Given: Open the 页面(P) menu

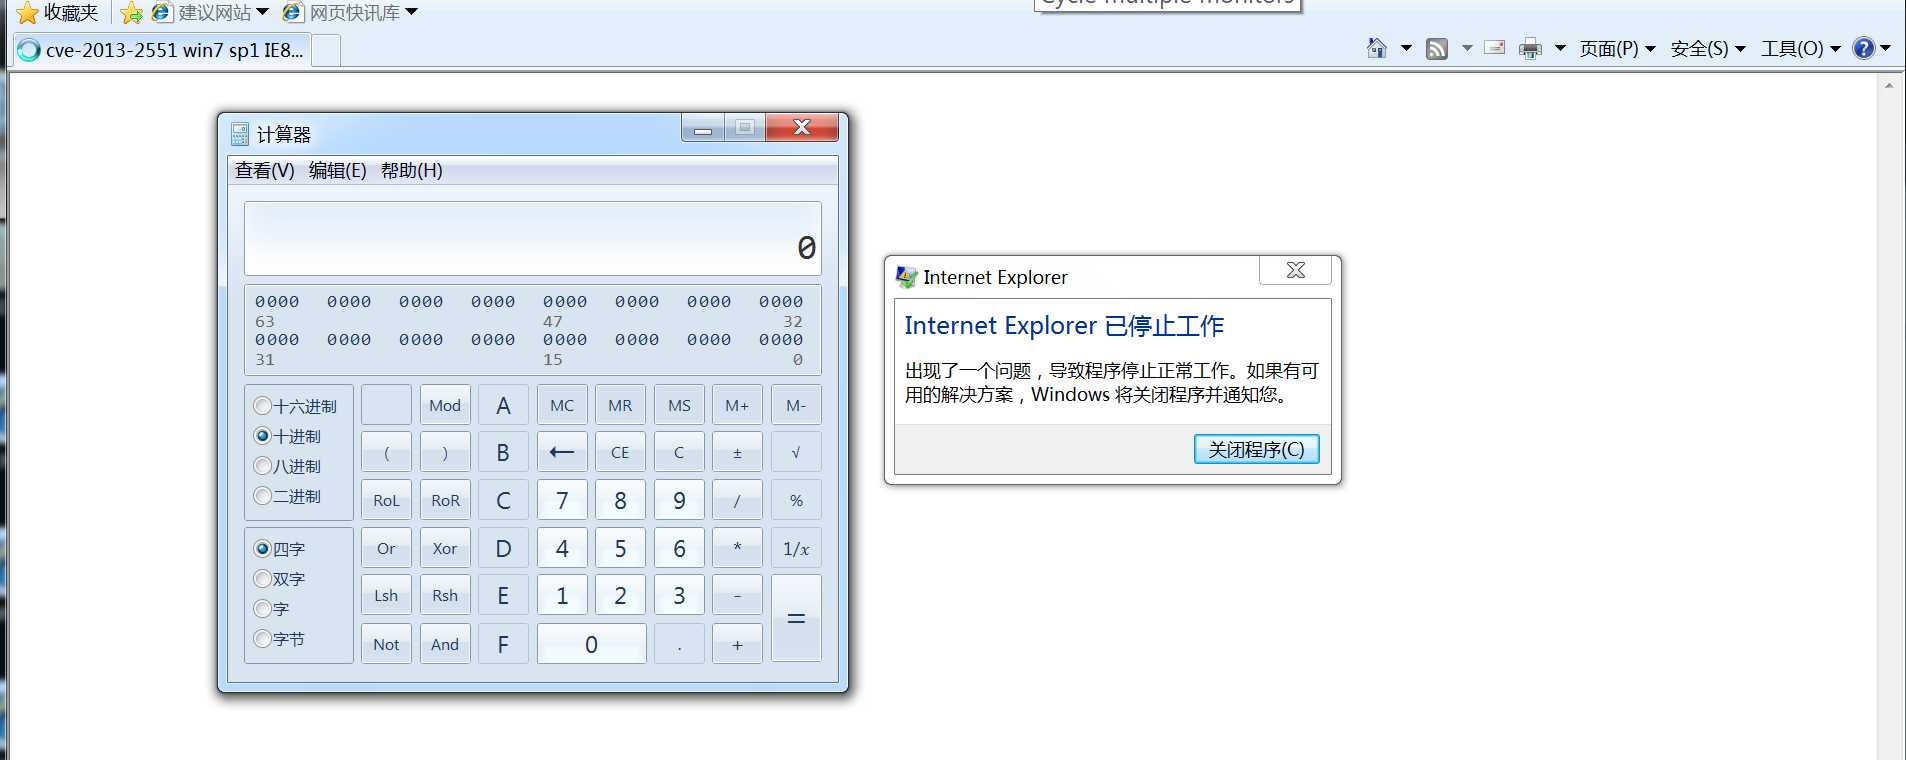Looking at the screenshot, I should (1617, 48).
